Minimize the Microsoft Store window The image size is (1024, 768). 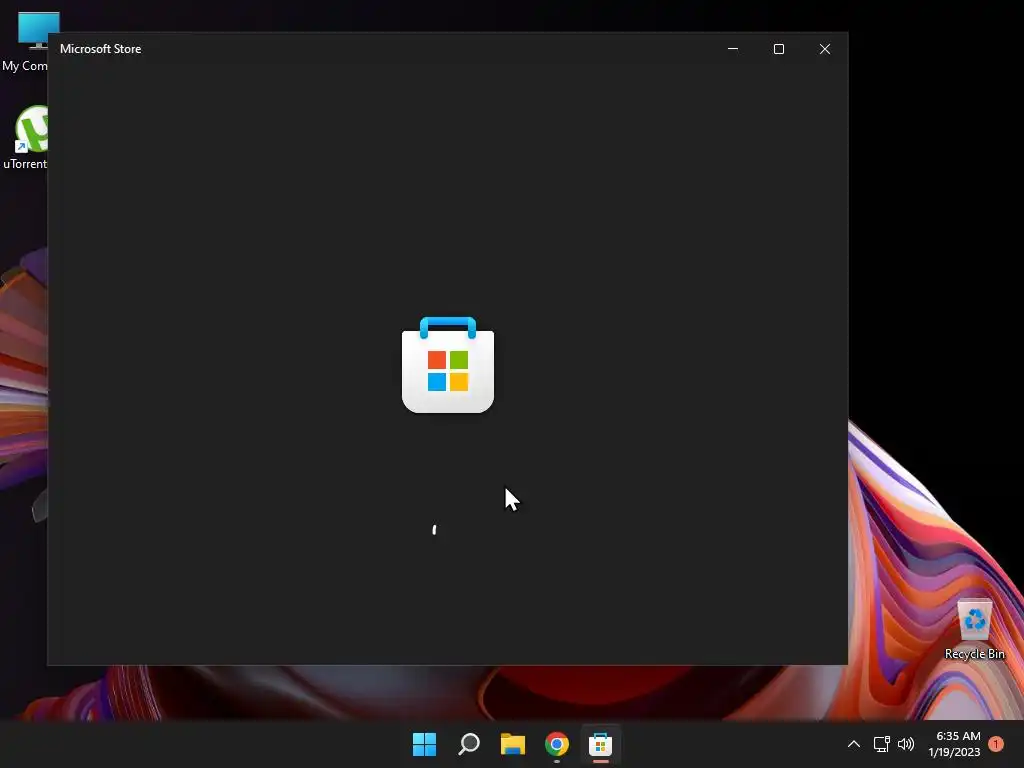coord(733,49)
